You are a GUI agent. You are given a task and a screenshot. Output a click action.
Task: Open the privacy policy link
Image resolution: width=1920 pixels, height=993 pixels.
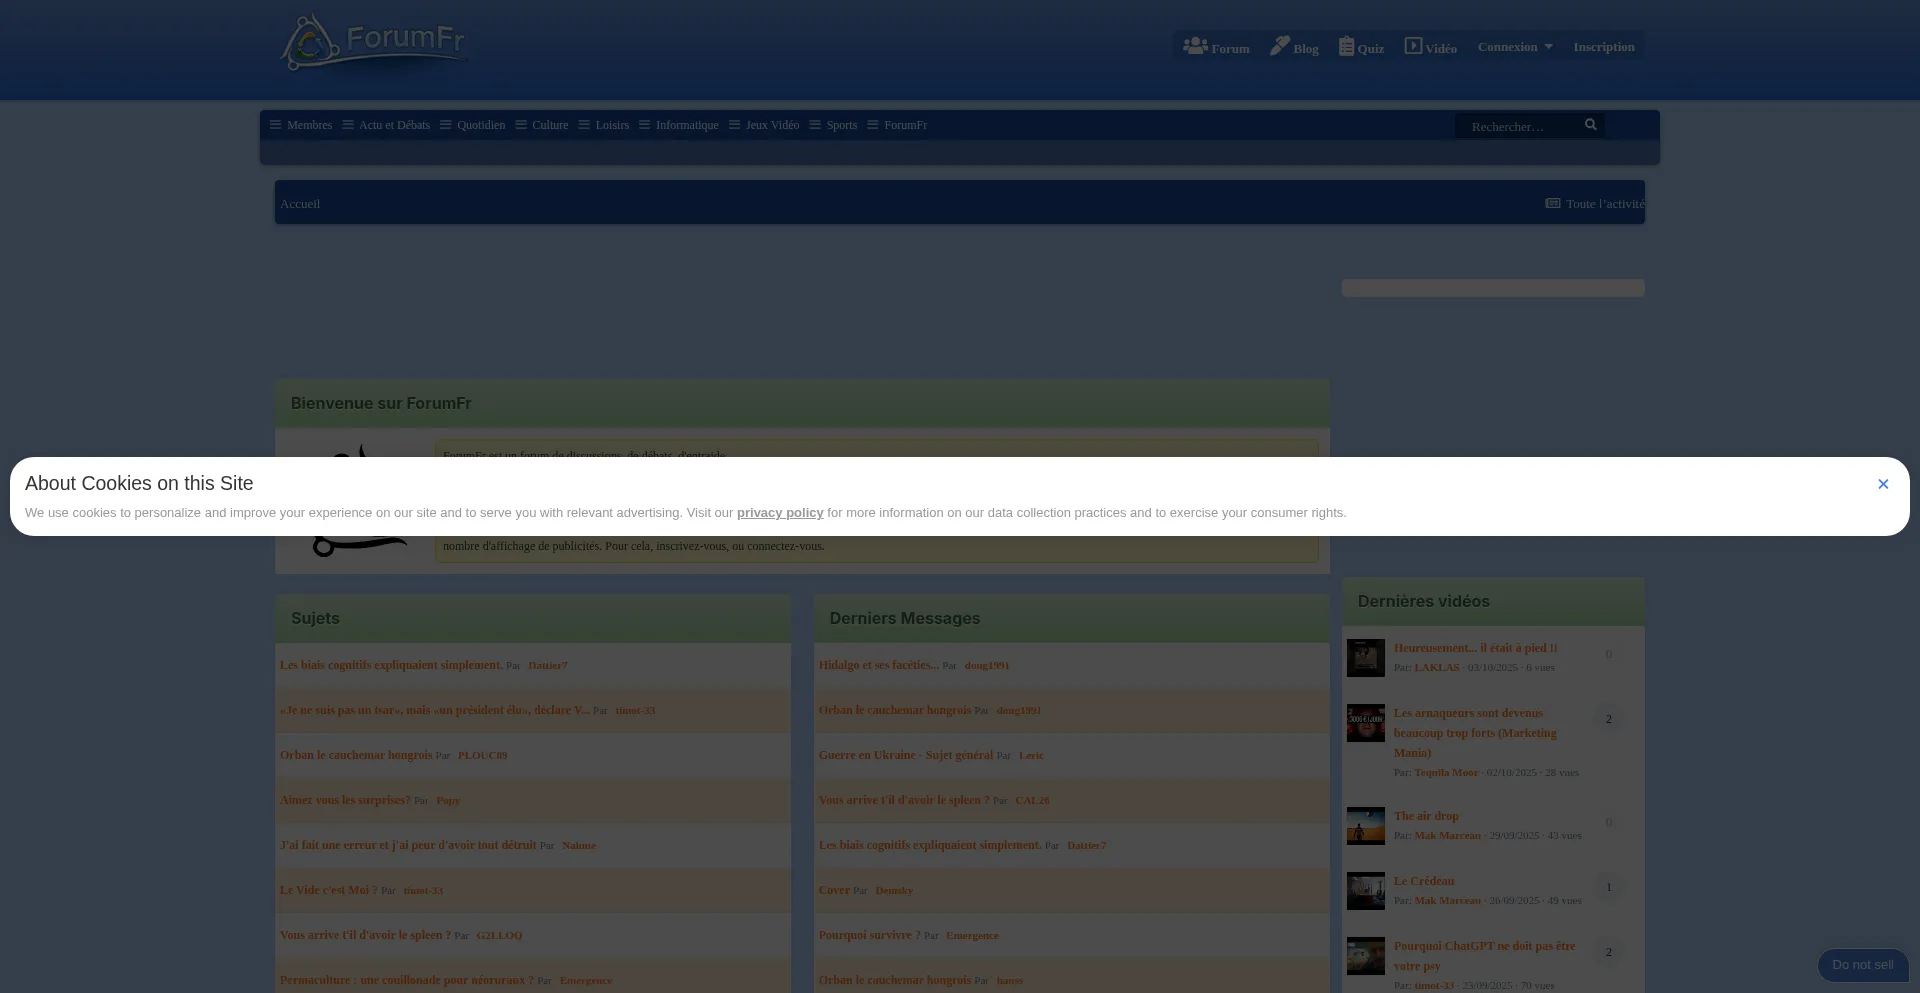click(779, 513)
